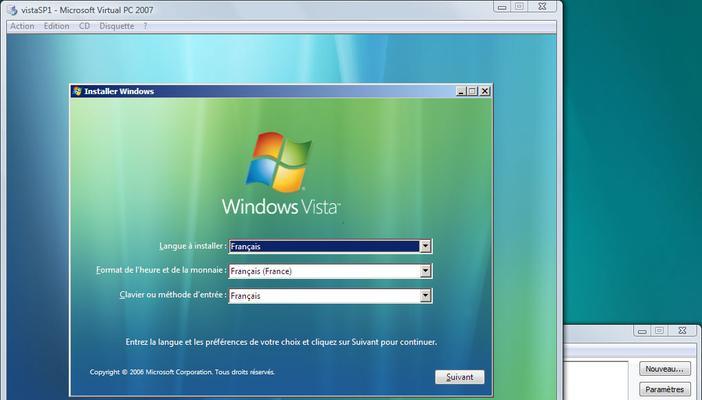Expand the Clavier ou méthode d'entrée arrow
702x400 pixels.
tap(425, 295)
